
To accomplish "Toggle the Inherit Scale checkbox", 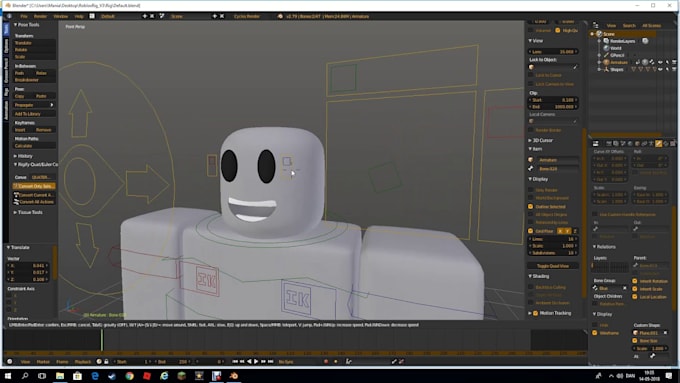I will pos(634,289).
